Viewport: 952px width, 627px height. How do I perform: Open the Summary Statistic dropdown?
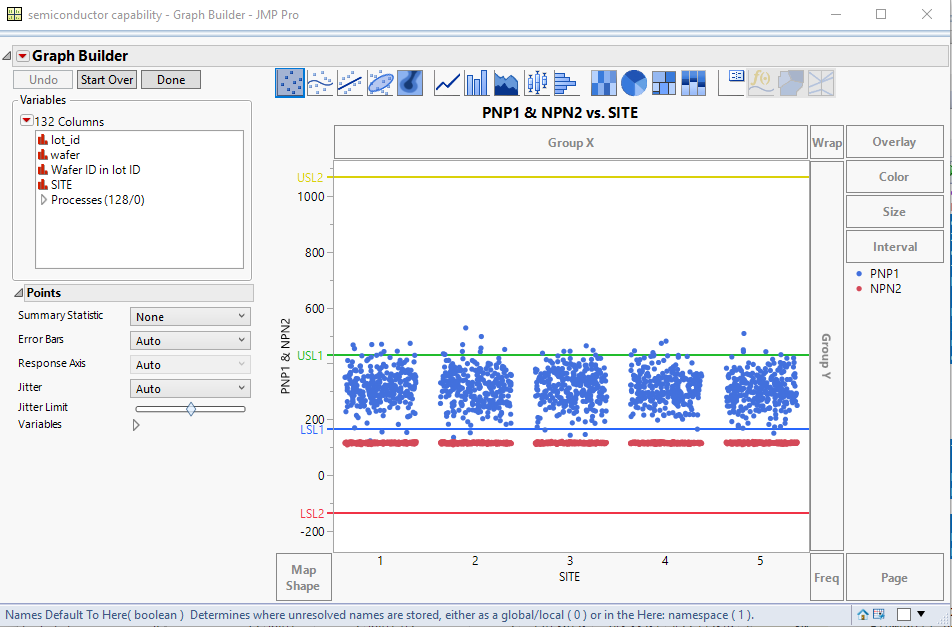190,317
